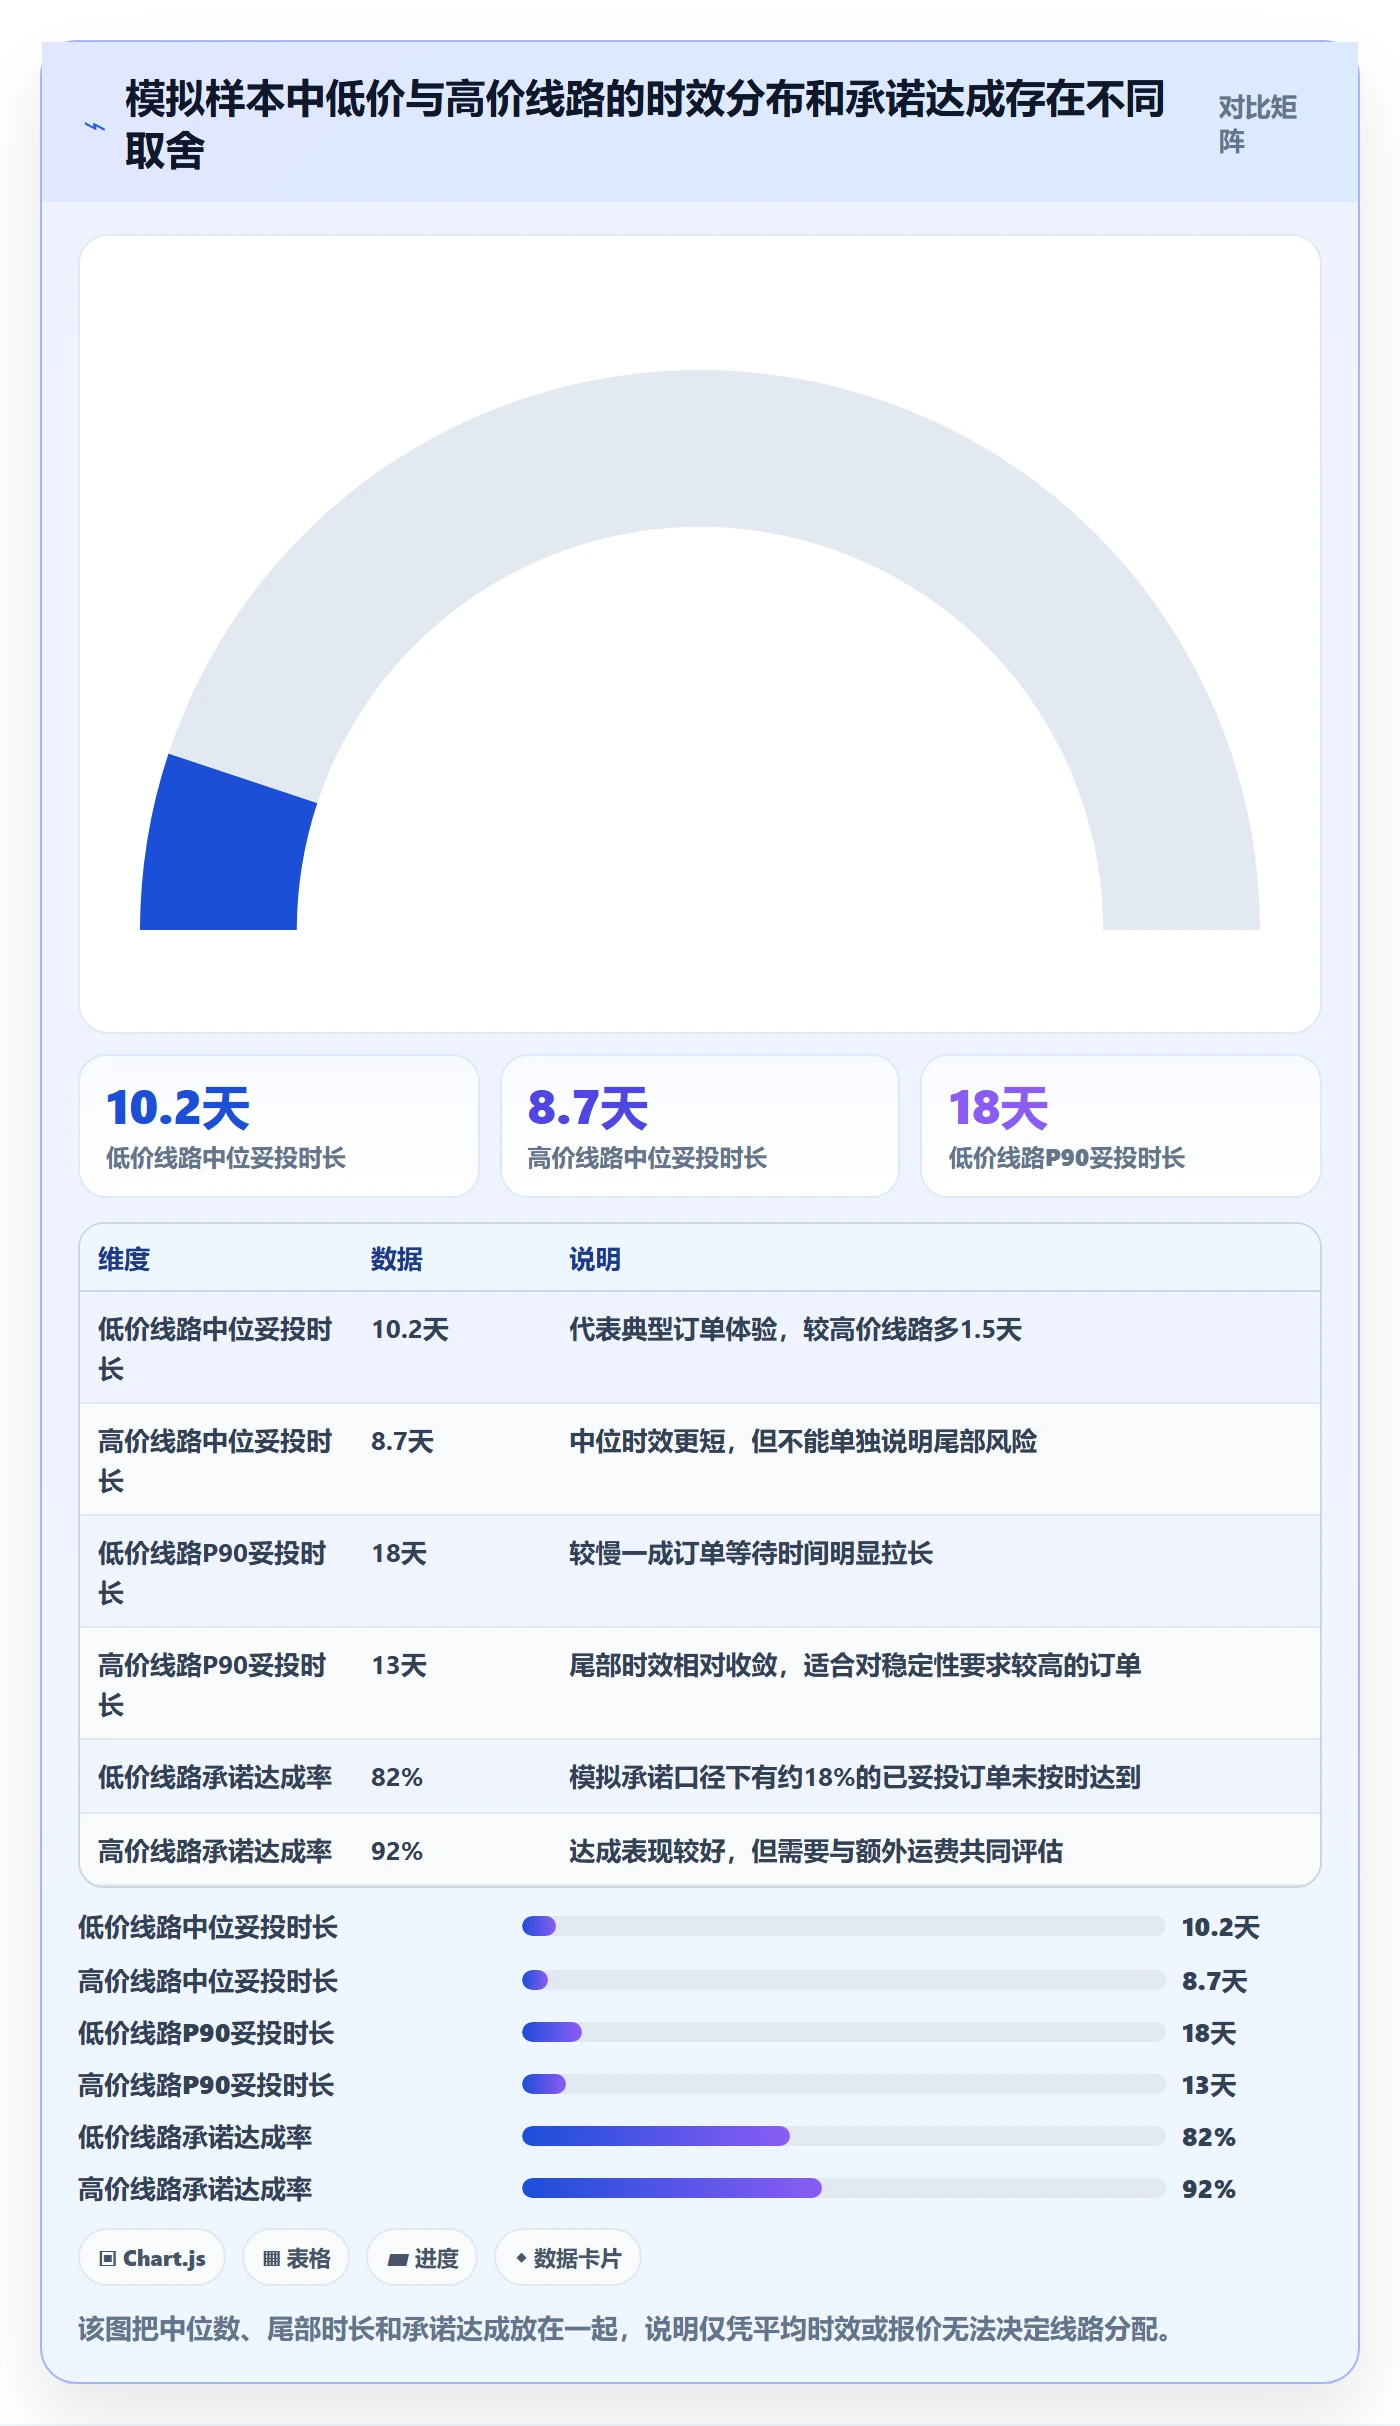Select the headline starting with 模拟样本中低价
1400x2426 pixels.
tap(645, 124)
